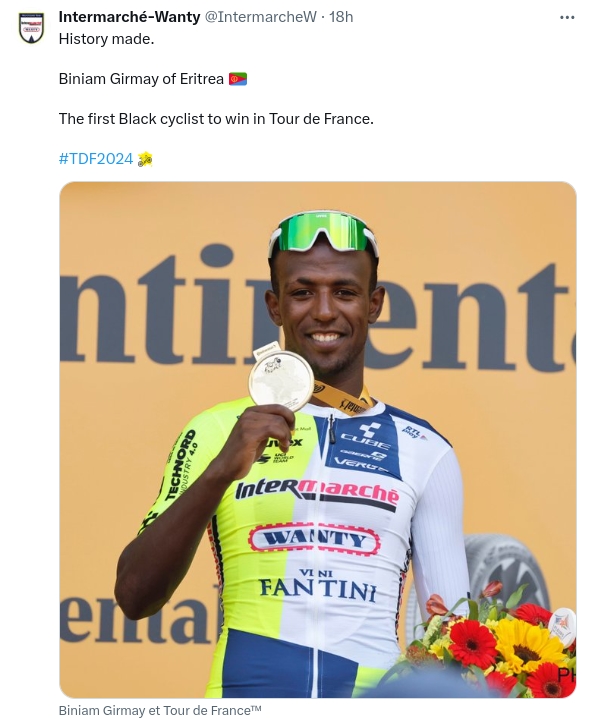Click the Intermarché logo on the jersey
The image size is (589, 719).
tap(317, 492)
